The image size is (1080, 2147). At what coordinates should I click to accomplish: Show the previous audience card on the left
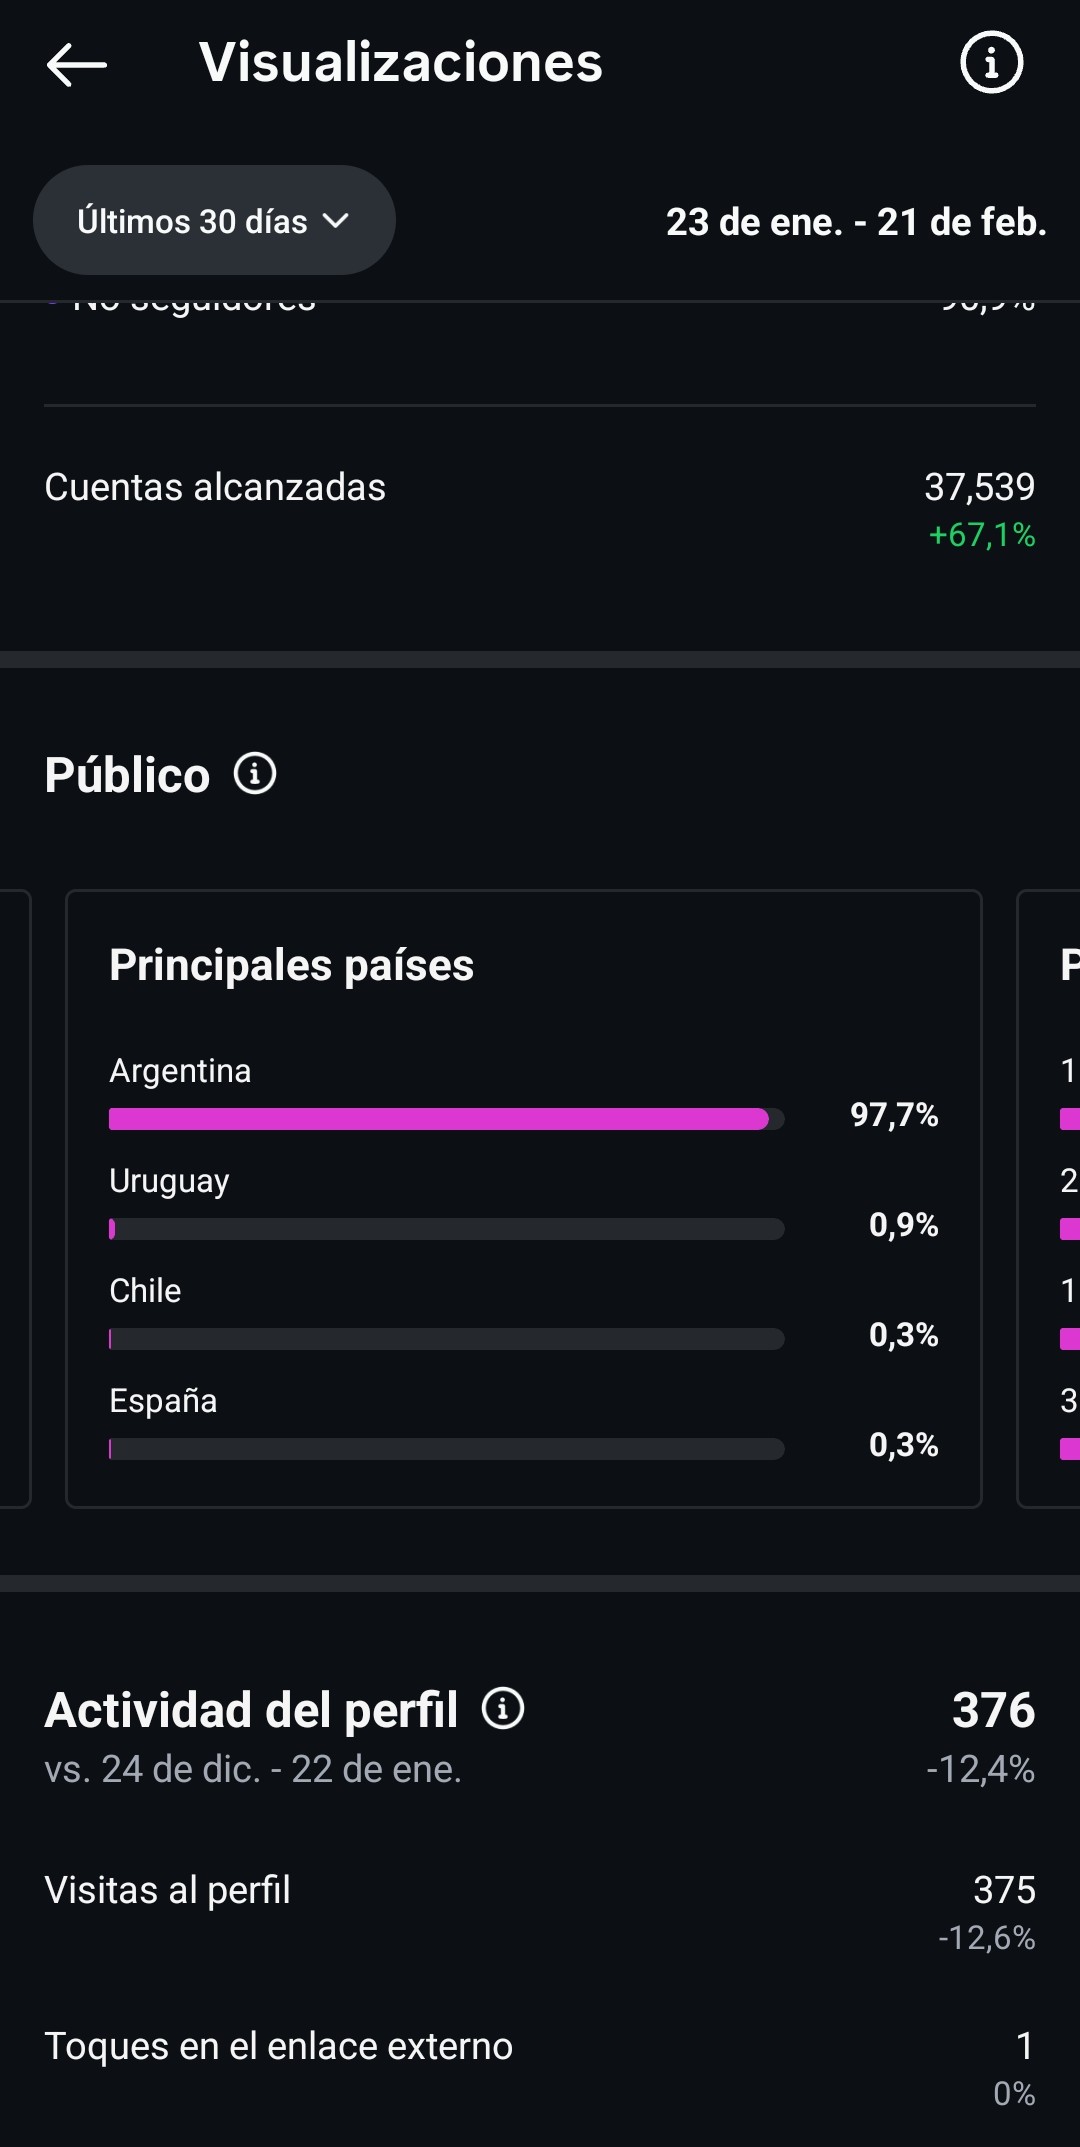[x=15, y=1198]
